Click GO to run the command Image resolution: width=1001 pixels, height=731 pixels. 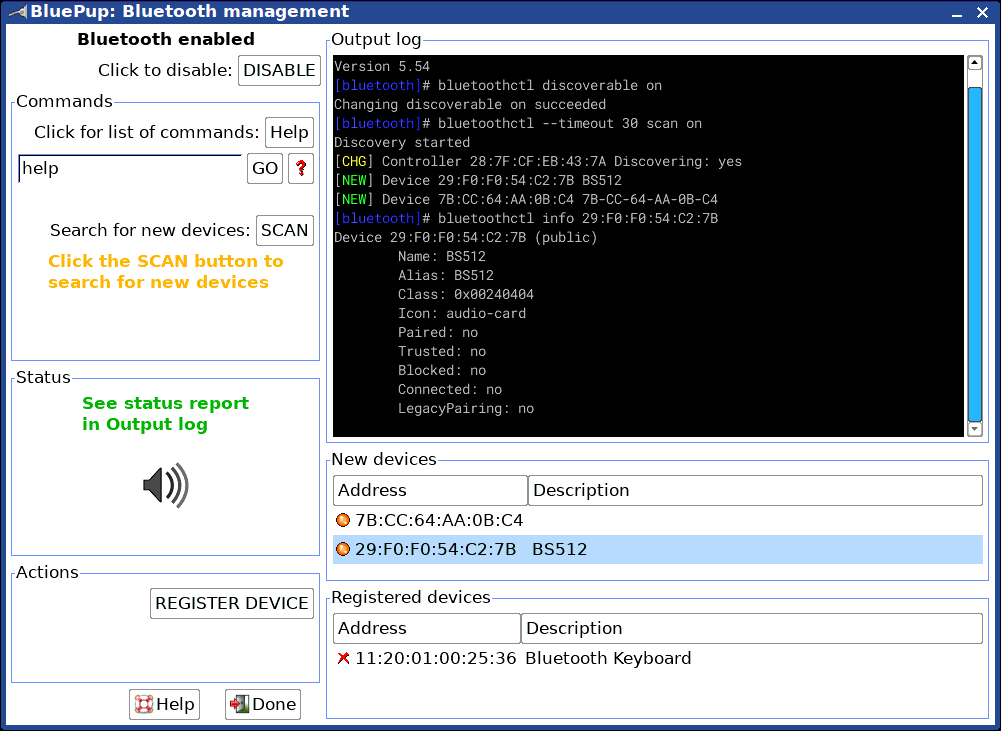point(265,169)
